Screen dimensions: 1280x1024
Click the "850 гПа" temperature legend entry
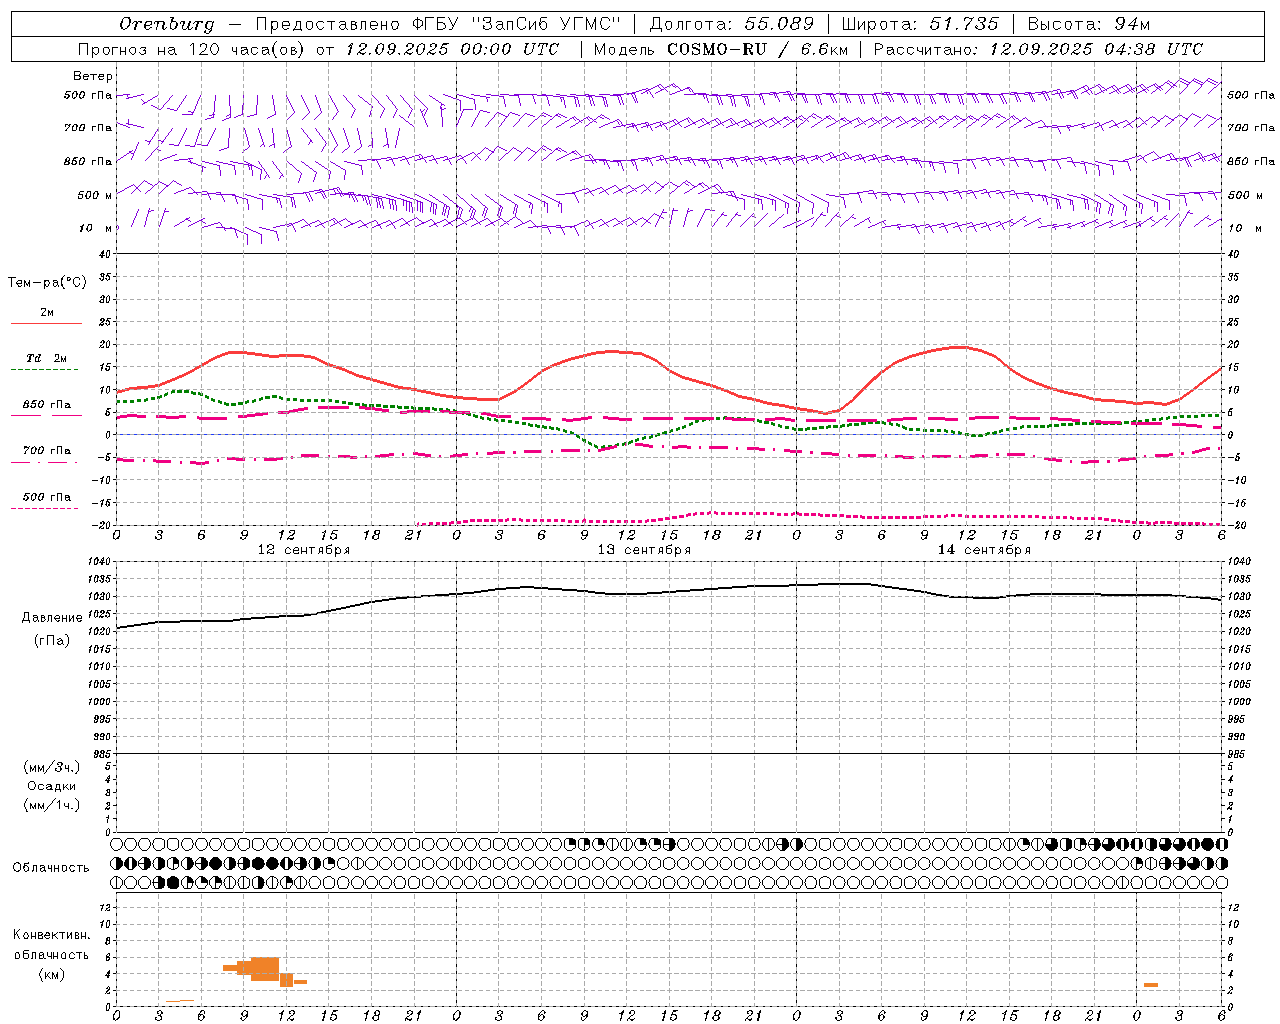47,405
